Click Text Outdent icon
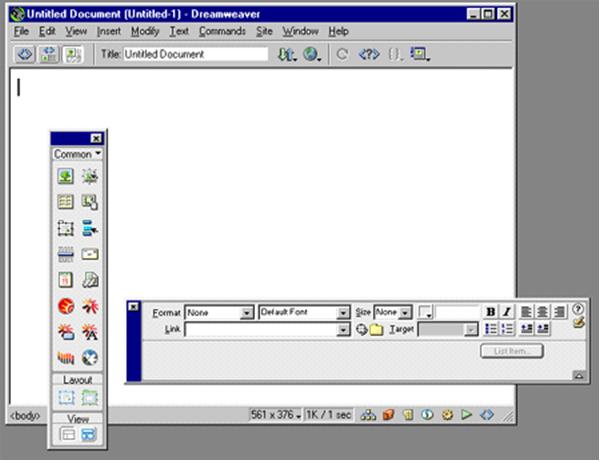Image resolution: width=600 pixels, height=461 pixels. tap(526, 329)
